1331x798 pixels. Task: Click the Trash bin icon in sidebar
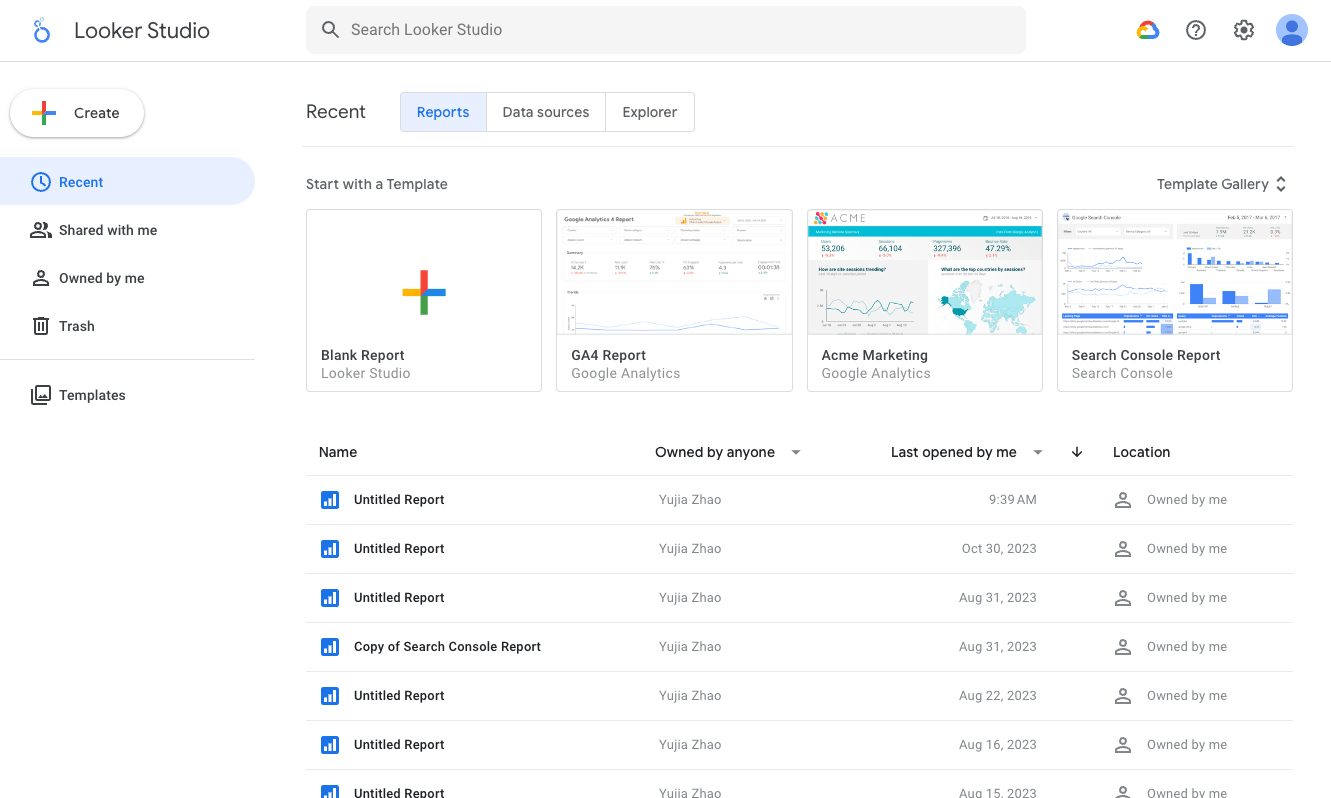point(41,326)
